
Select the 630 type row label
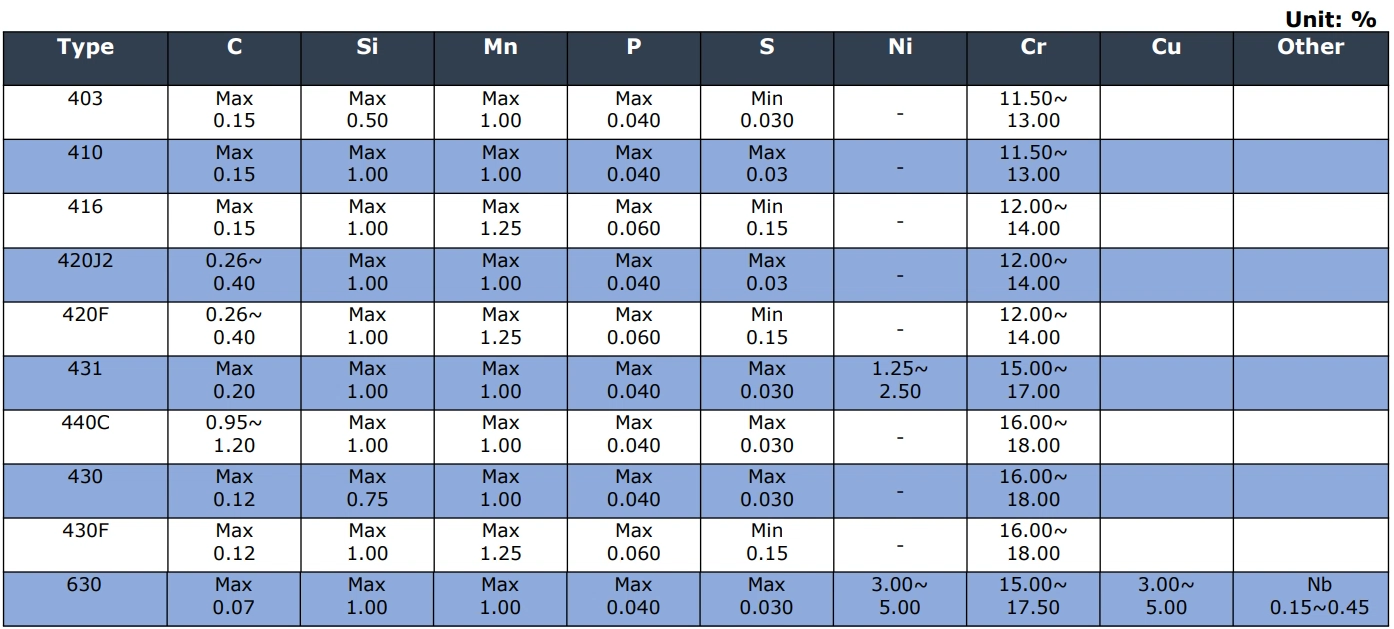click(x=85, y=585)
